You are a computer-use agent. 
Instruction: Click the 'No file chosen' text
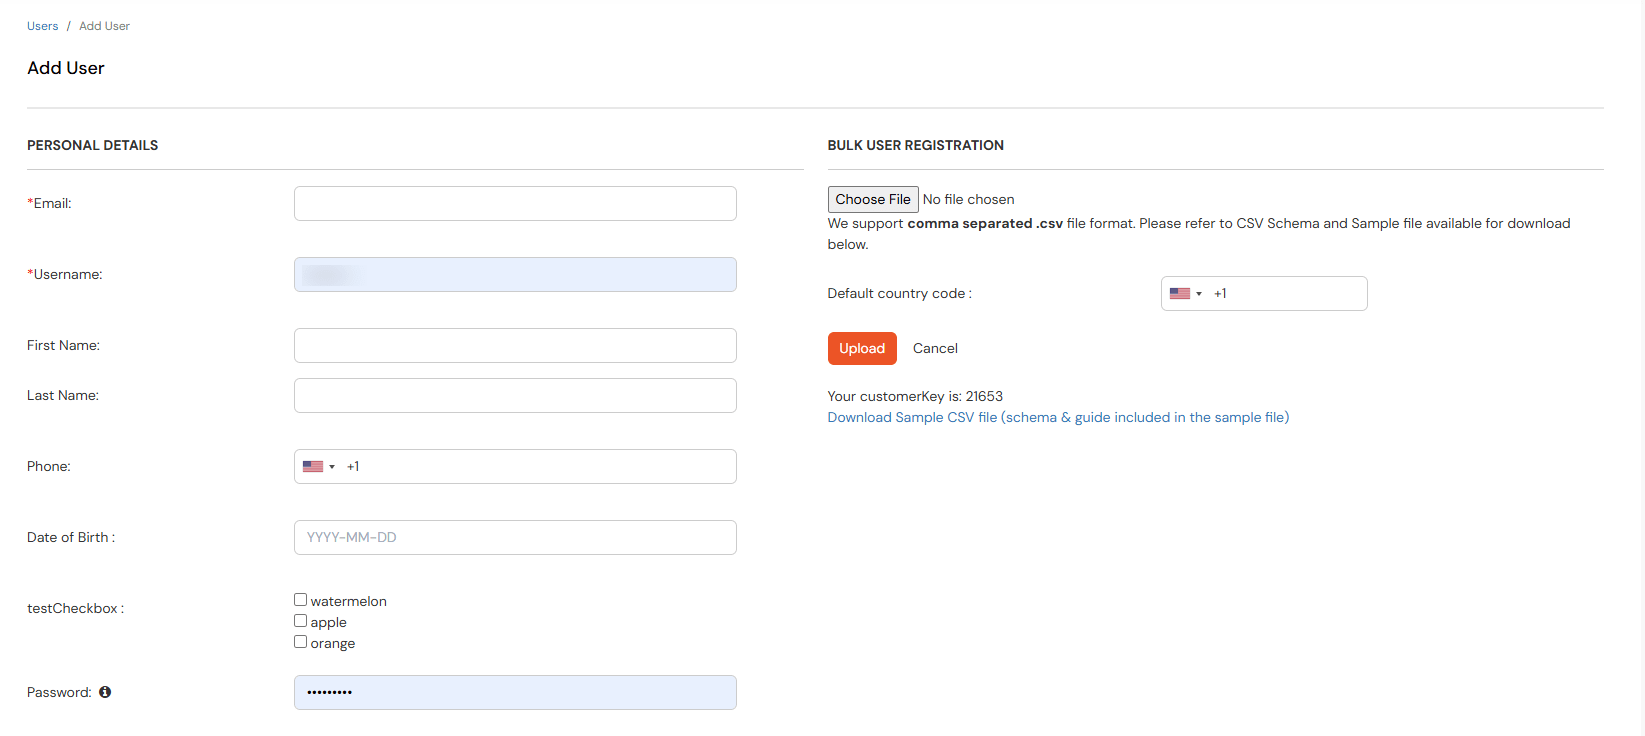click(x=968, y=199)
